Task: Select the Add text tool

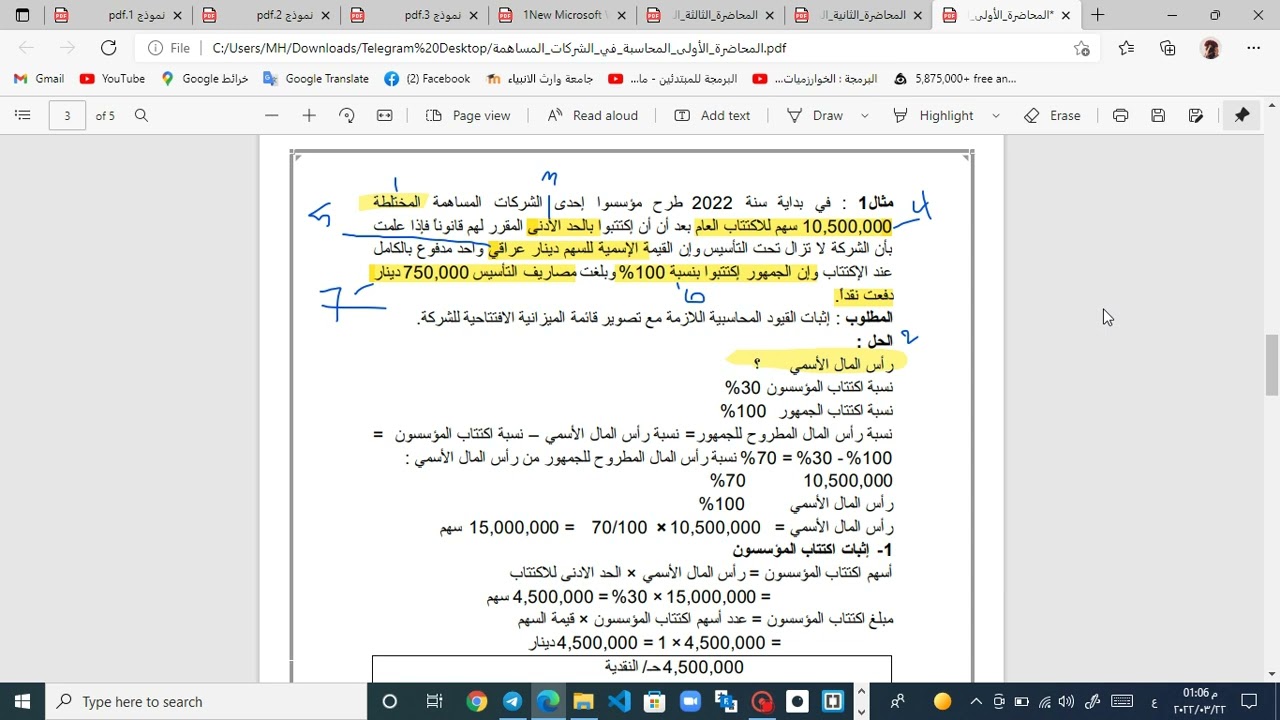Action: click(712, 116)
